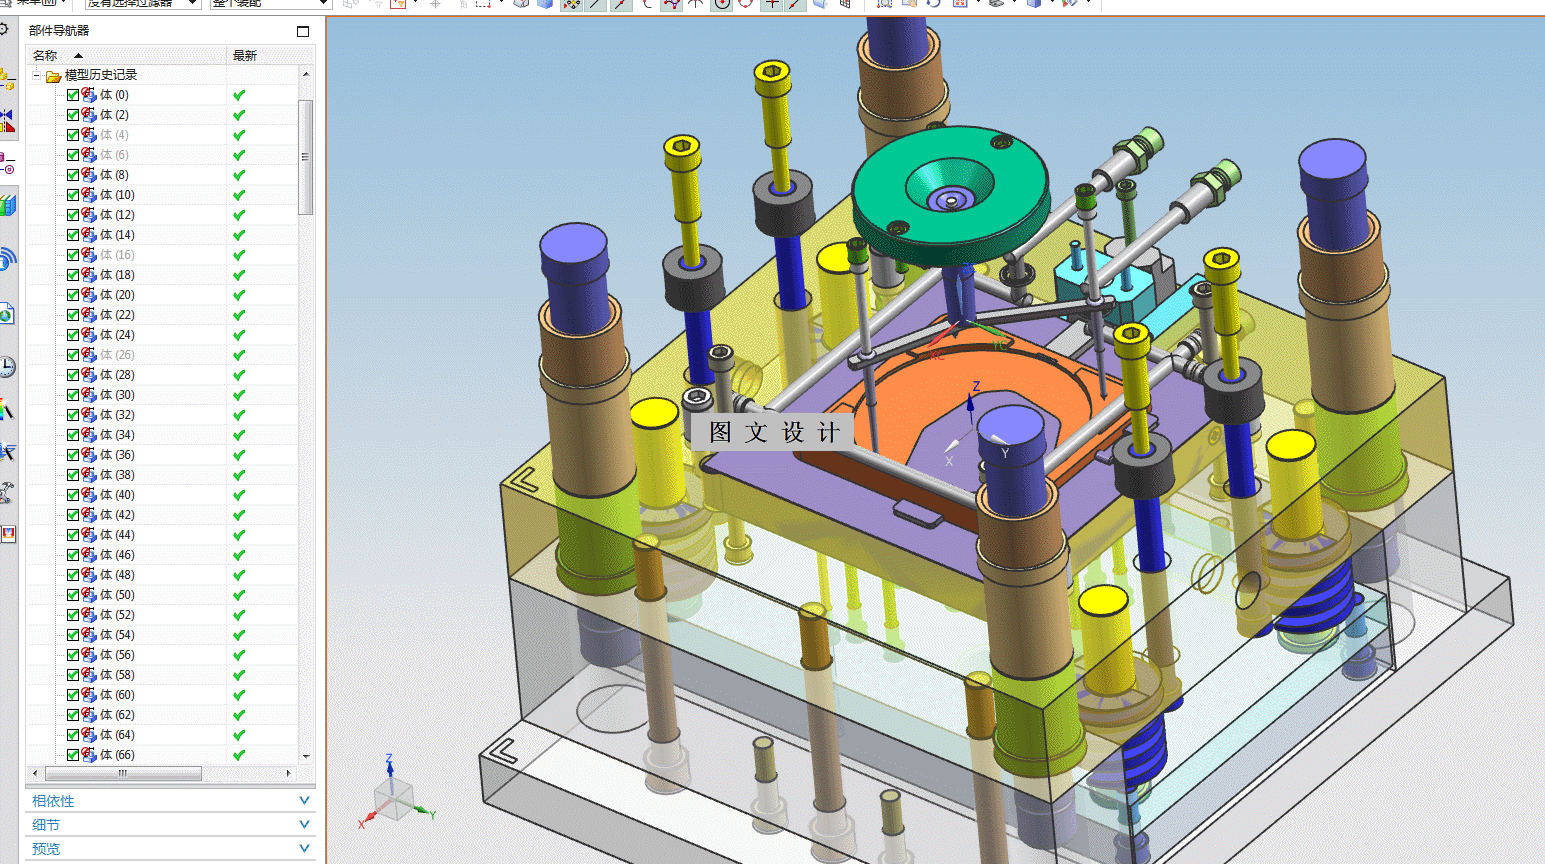Select the greyed row 体 (4)
The image size is (1545, 864).
click(114, 135)
